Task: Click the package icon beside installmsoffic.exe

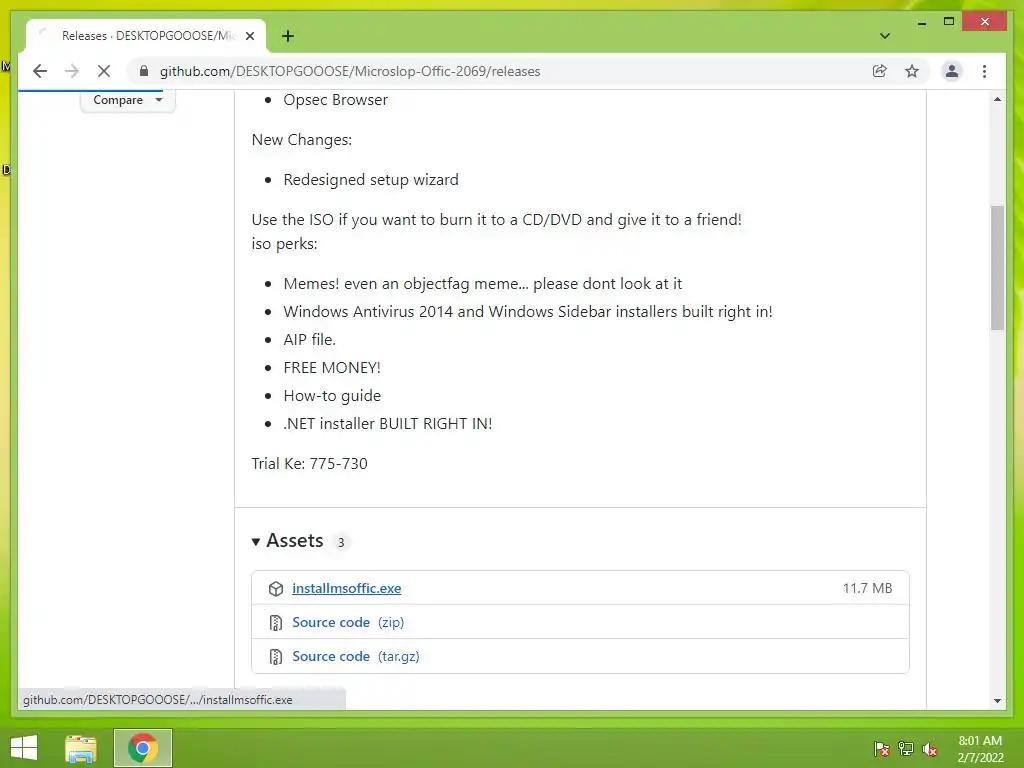Action: 276,588
